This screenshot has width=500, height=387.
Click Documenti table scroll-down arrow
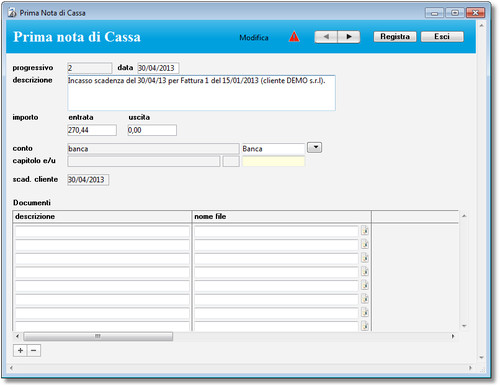click(x=464, y=326)
